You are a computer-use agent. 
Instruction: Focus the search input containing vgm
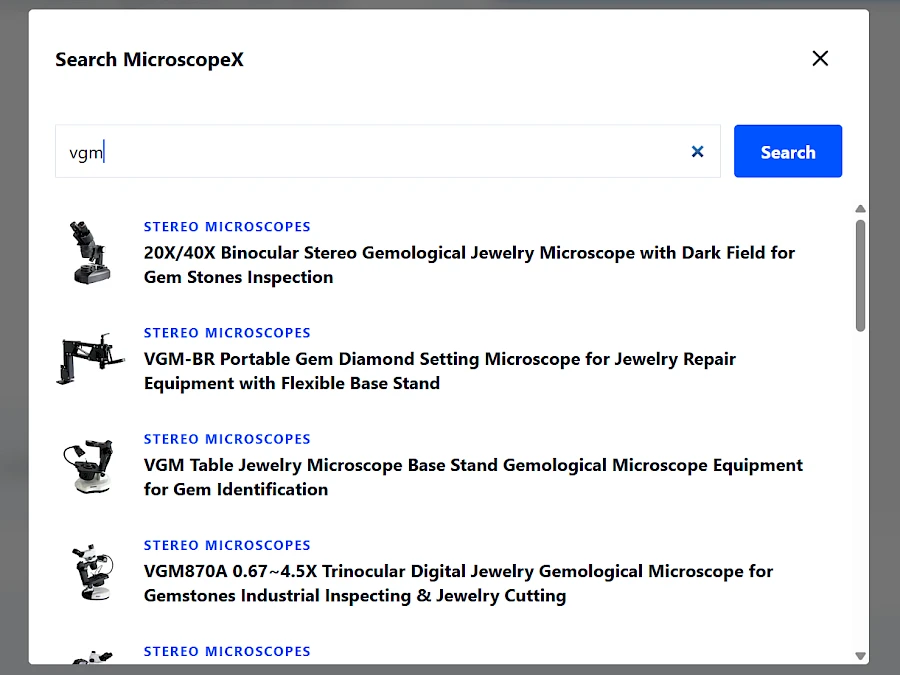pyautogui.click(x=387, y=151)
